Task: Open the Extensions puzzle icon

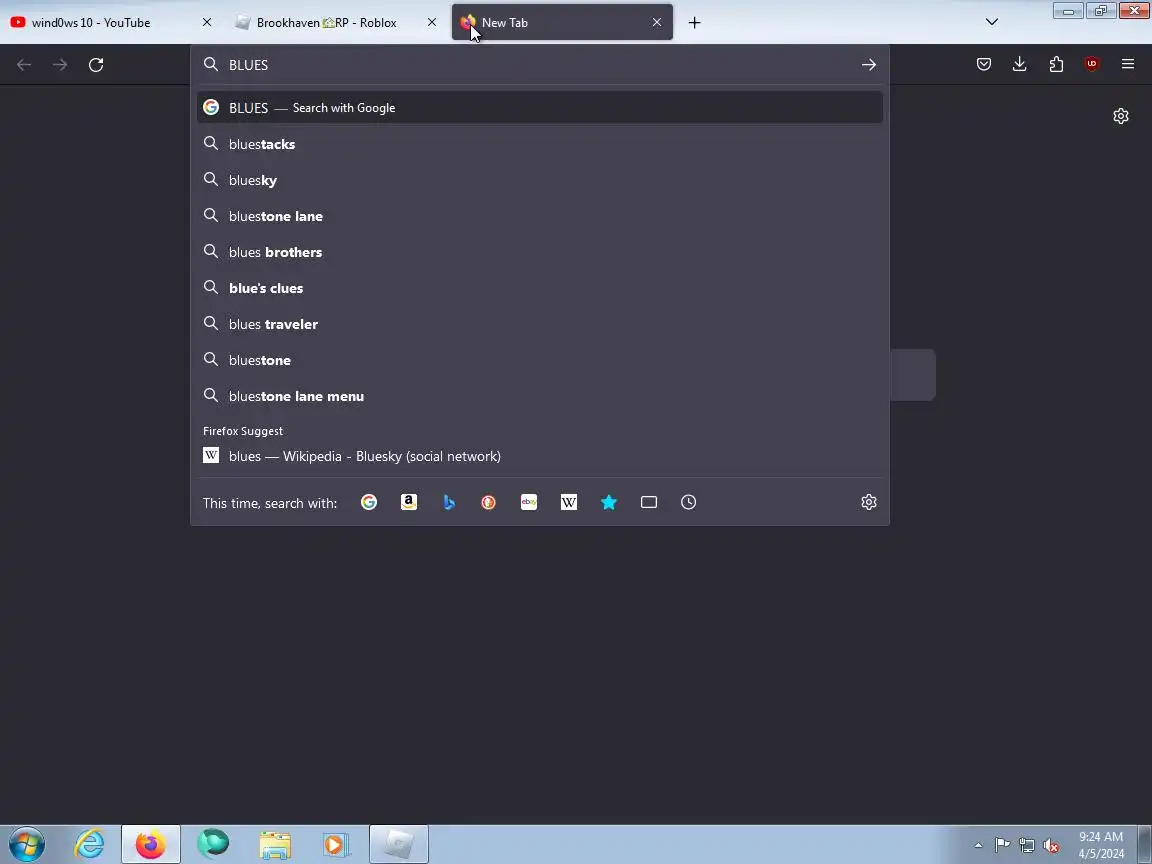Action: click(x=1056, y=65)
